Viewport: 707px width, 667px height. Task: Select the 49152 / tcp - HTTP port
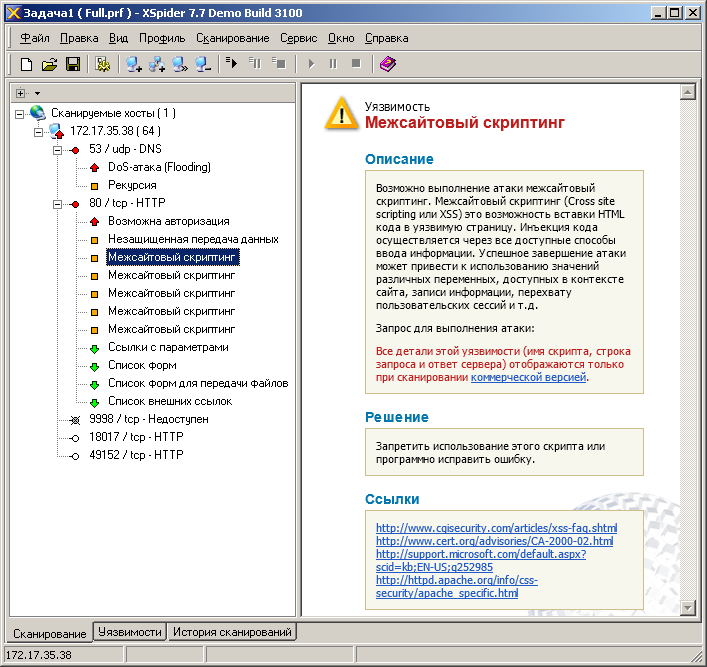136,455
